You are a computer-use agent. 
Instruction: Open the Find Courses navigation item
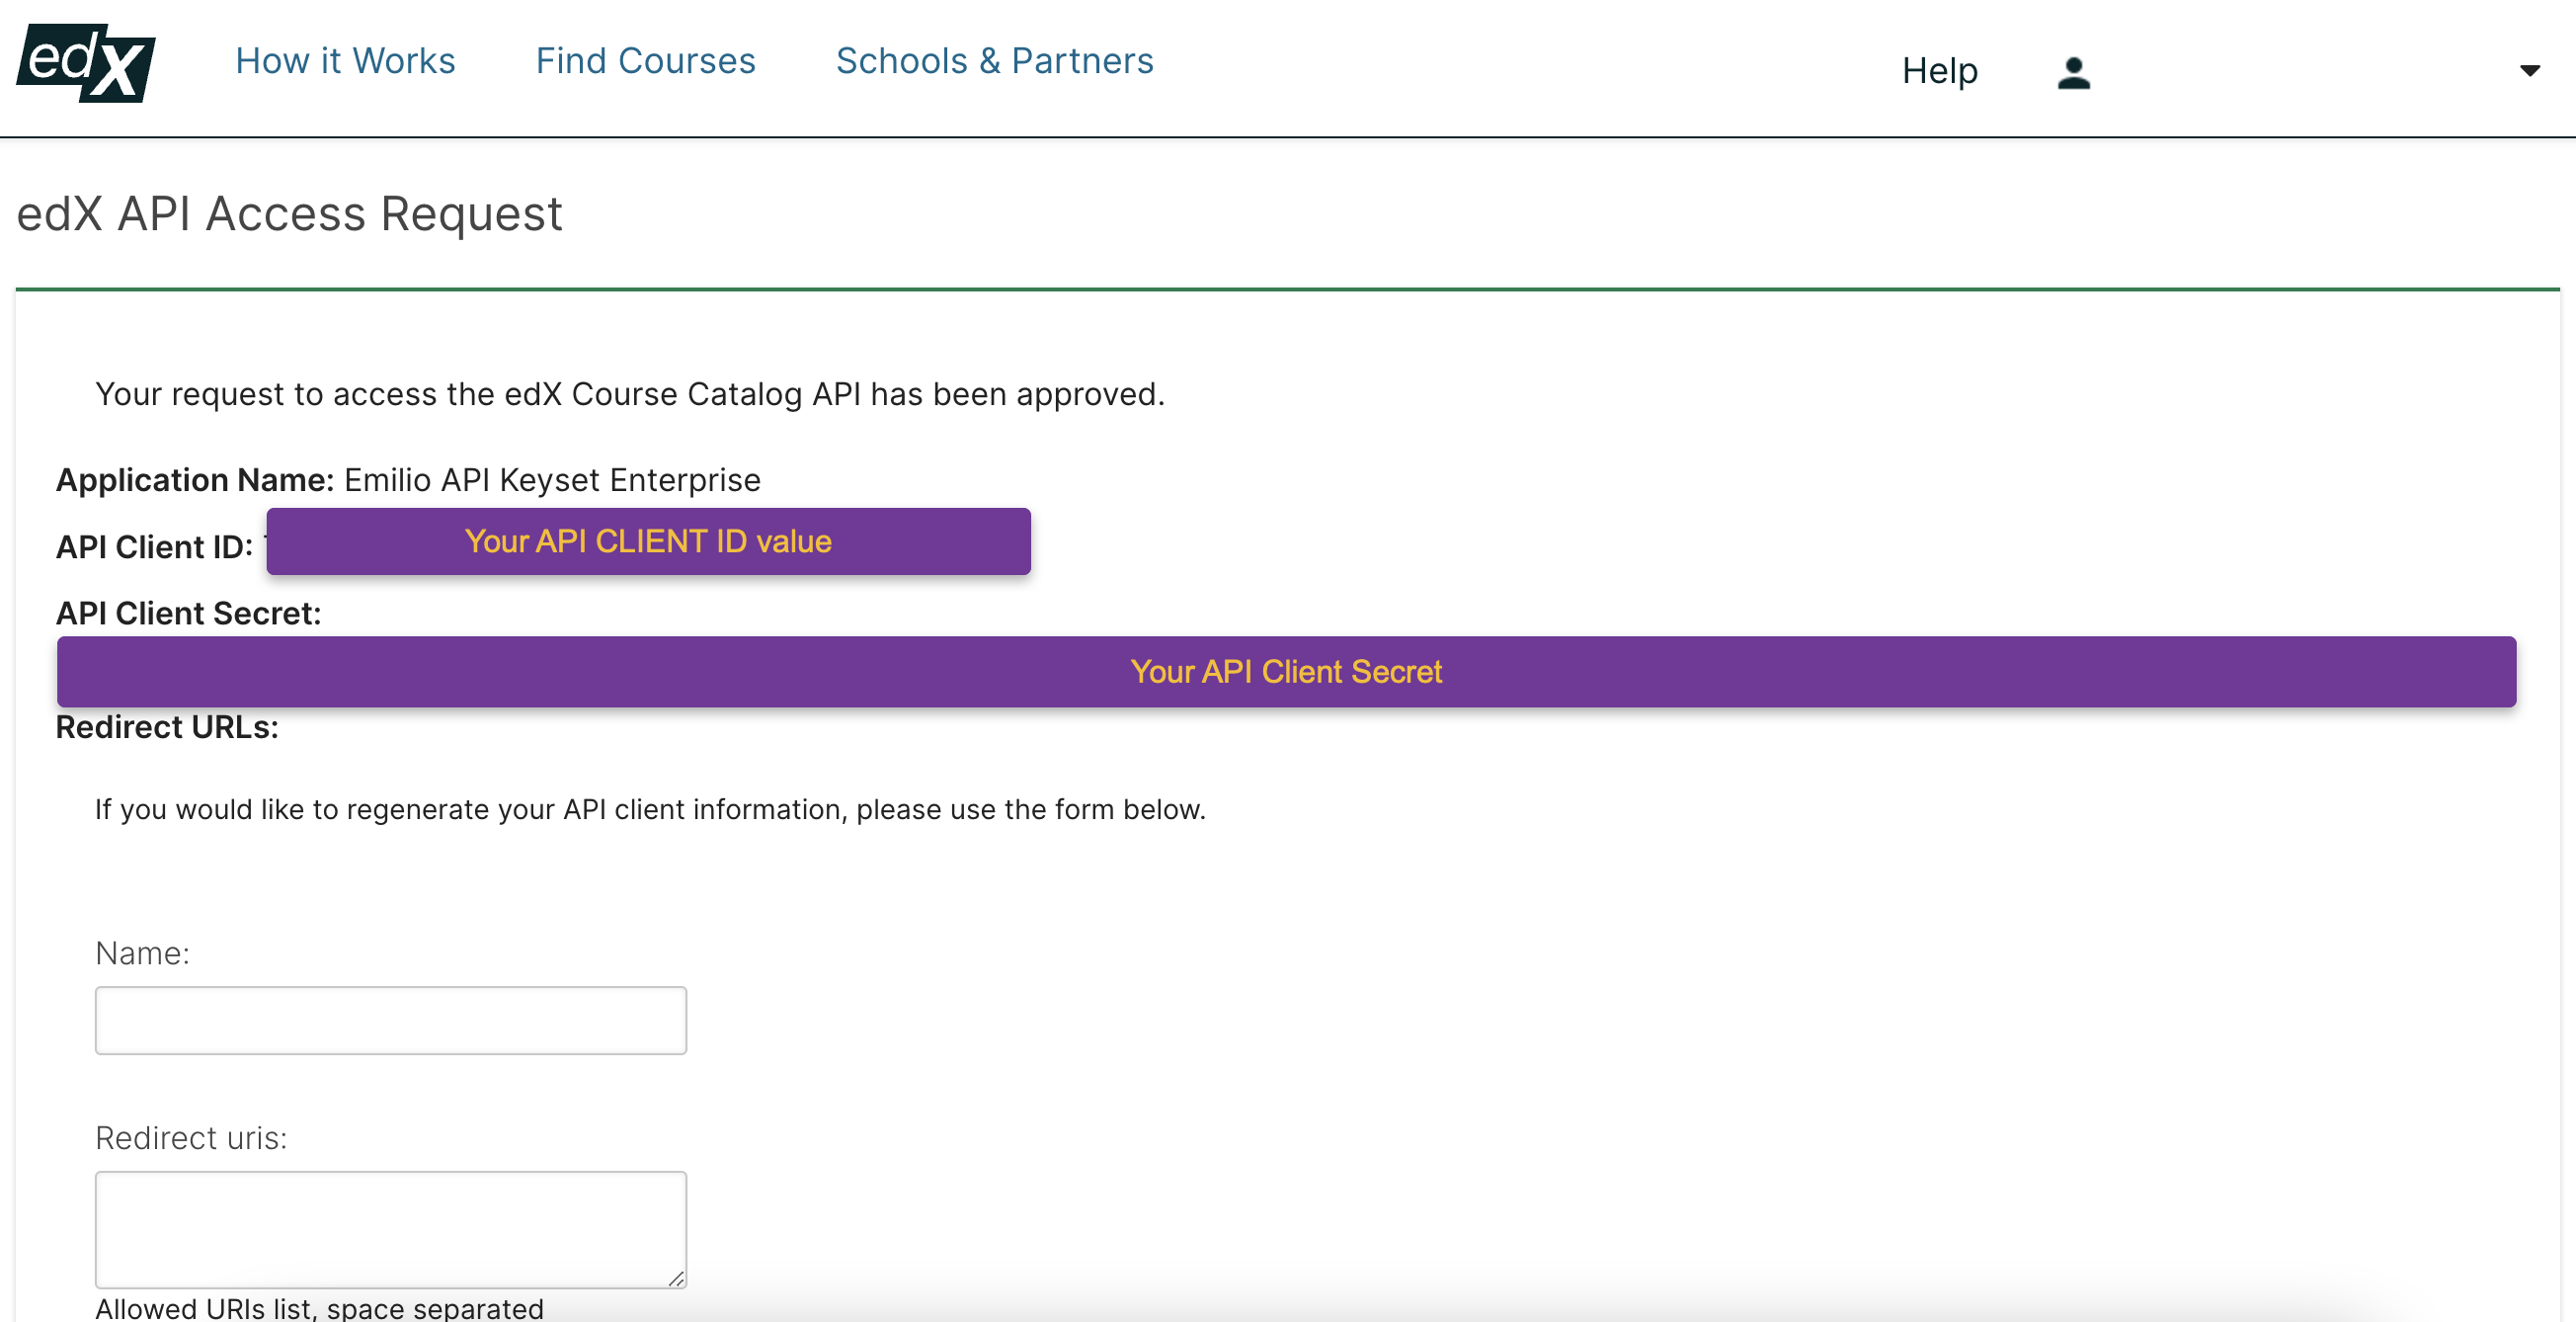(x=646, y=60)
